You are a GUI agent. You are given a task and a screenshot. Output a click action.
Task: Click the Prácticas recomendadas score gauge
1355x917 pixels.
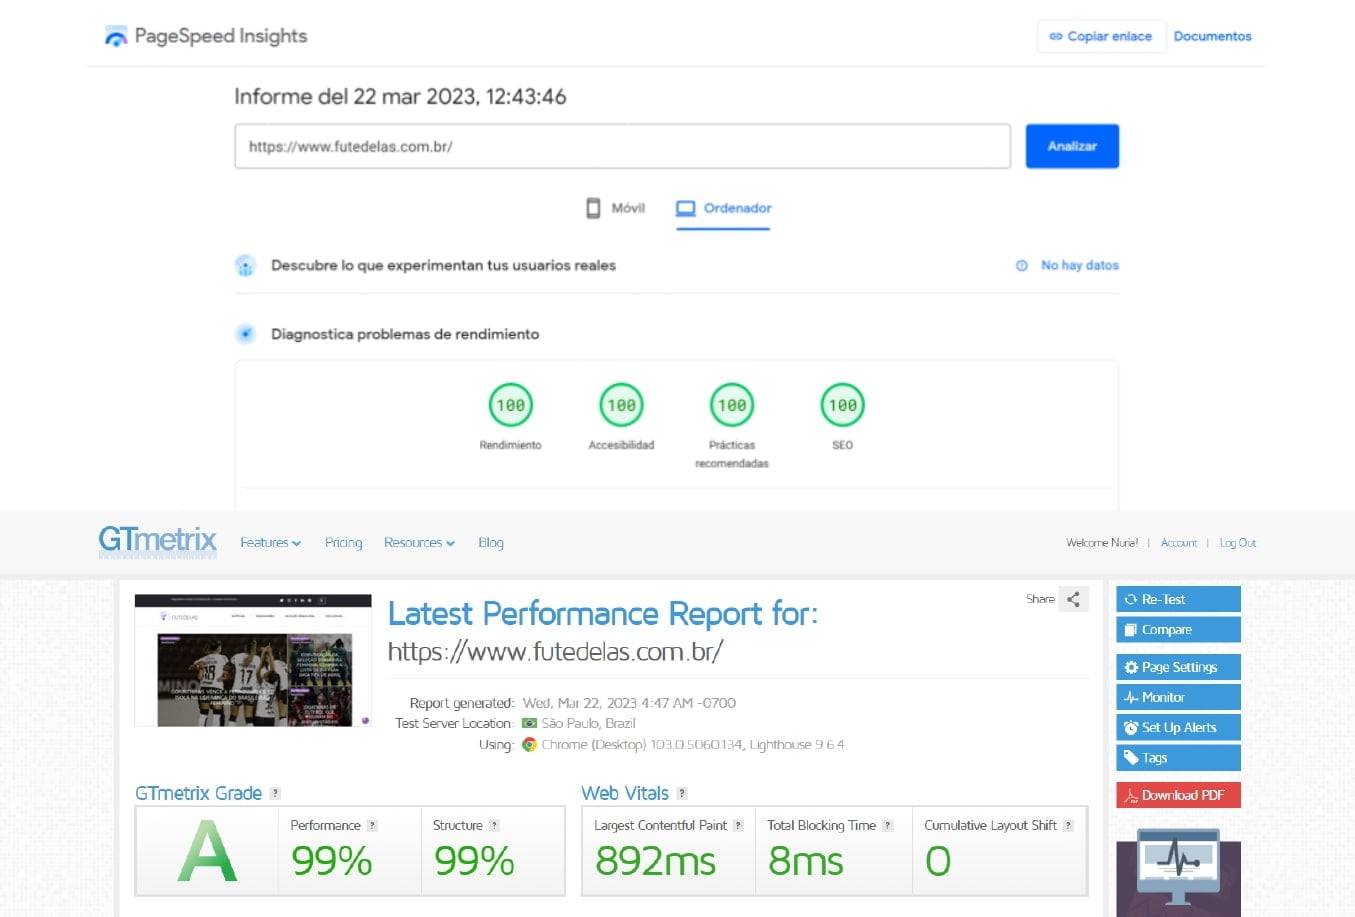pyautogui.click(x=732, y=405)
